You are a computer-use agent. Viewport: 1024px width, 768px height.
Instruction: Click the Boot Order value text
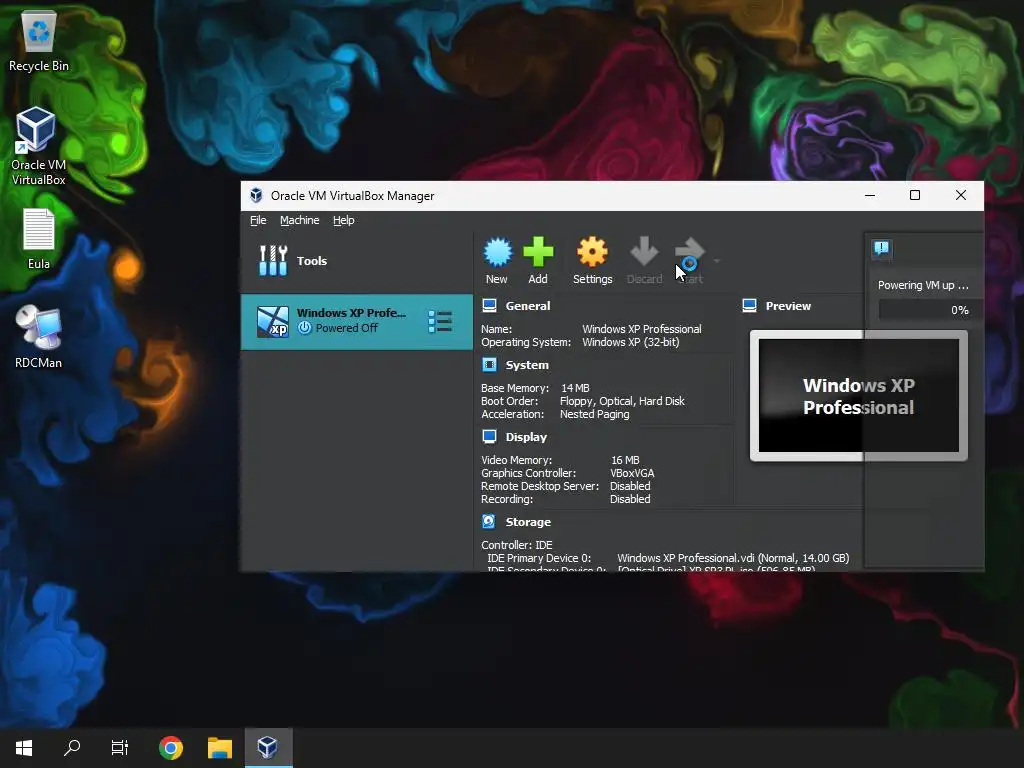[622, 401]
